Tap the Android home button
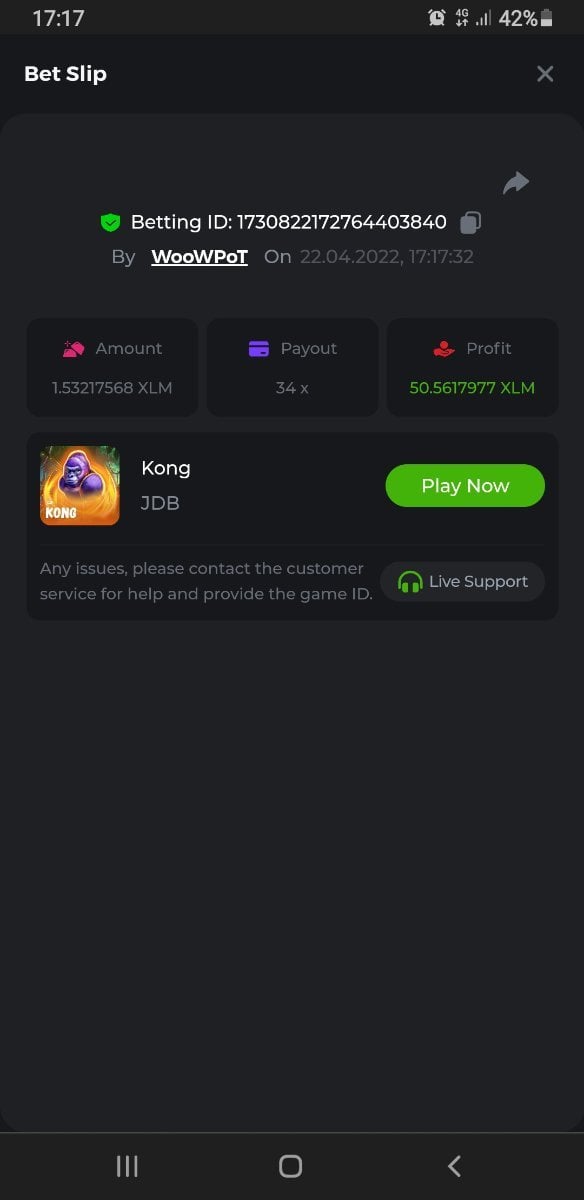Screen dimensions: 584x1200 (x=291, y=1166)
